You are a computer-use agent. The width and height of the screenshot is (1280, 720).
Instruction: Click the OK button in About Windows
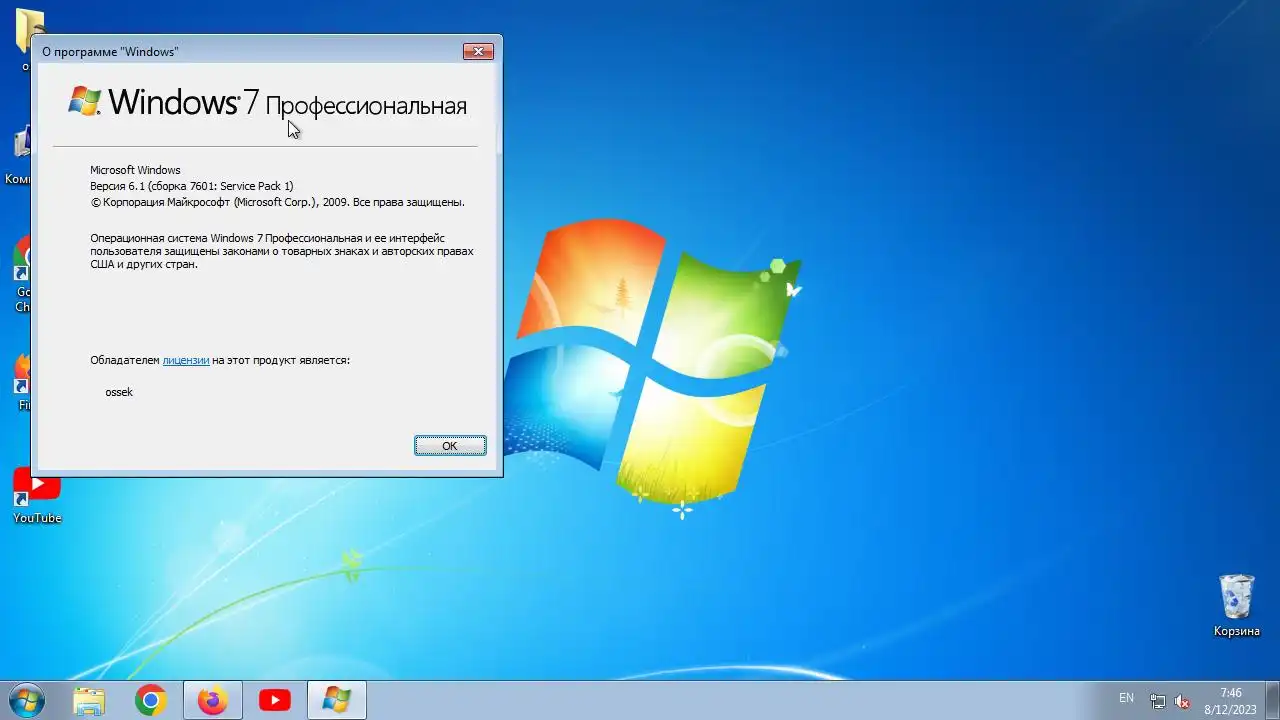point(450,446)
